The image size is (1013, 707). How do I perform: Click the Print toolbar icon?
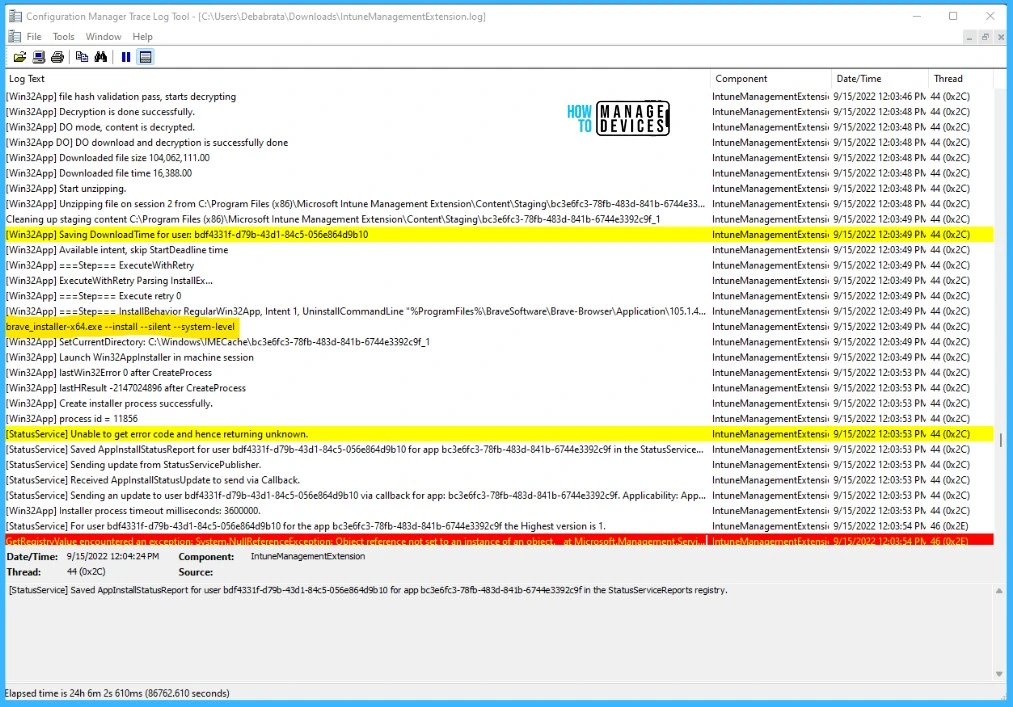click(x=57, y=57)
